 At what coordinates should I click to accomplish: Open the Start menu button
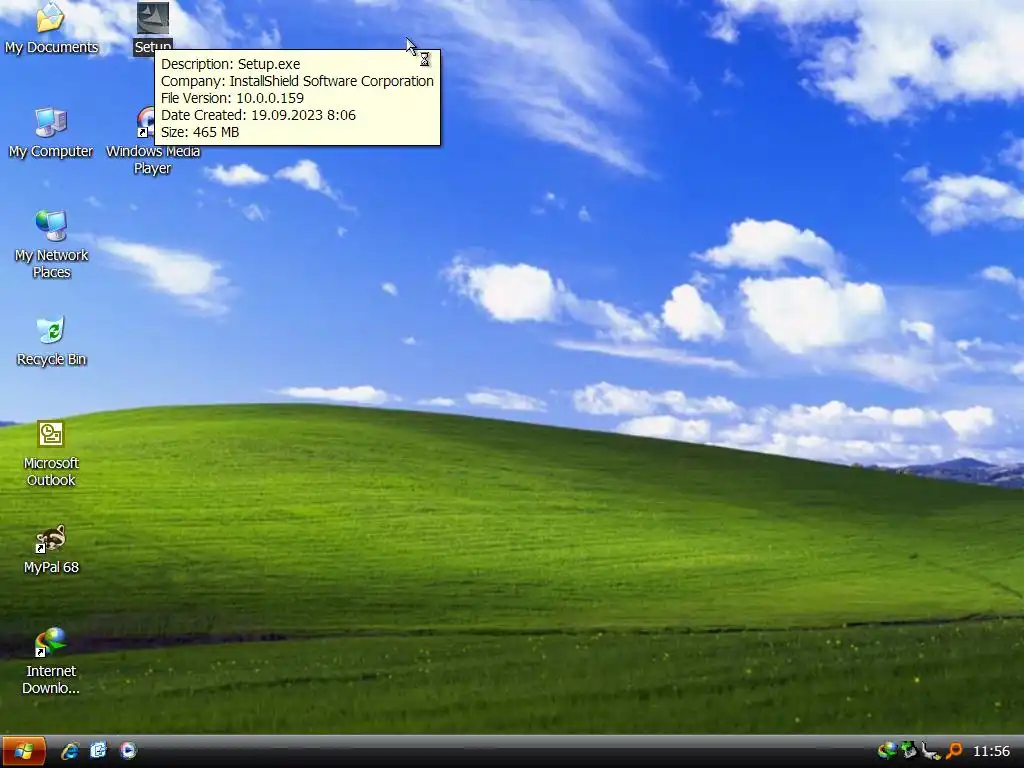(x=24, y=751)
